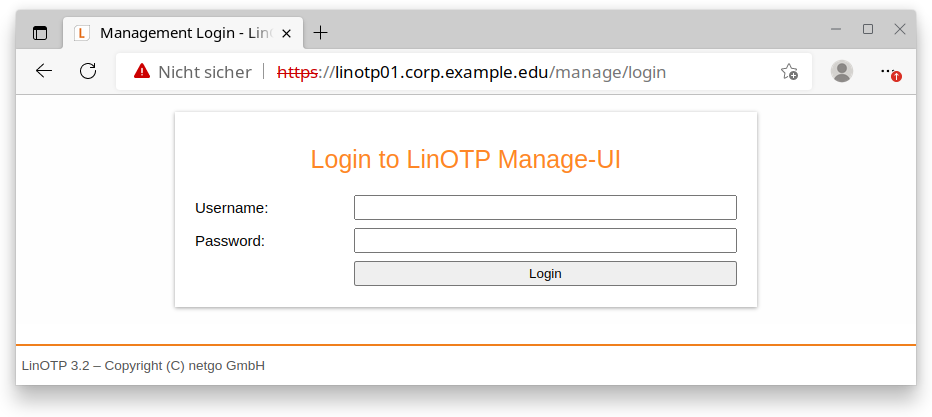Open a new browser tab
This screenshot has width=932, height=417.
(x=320, y=33)
